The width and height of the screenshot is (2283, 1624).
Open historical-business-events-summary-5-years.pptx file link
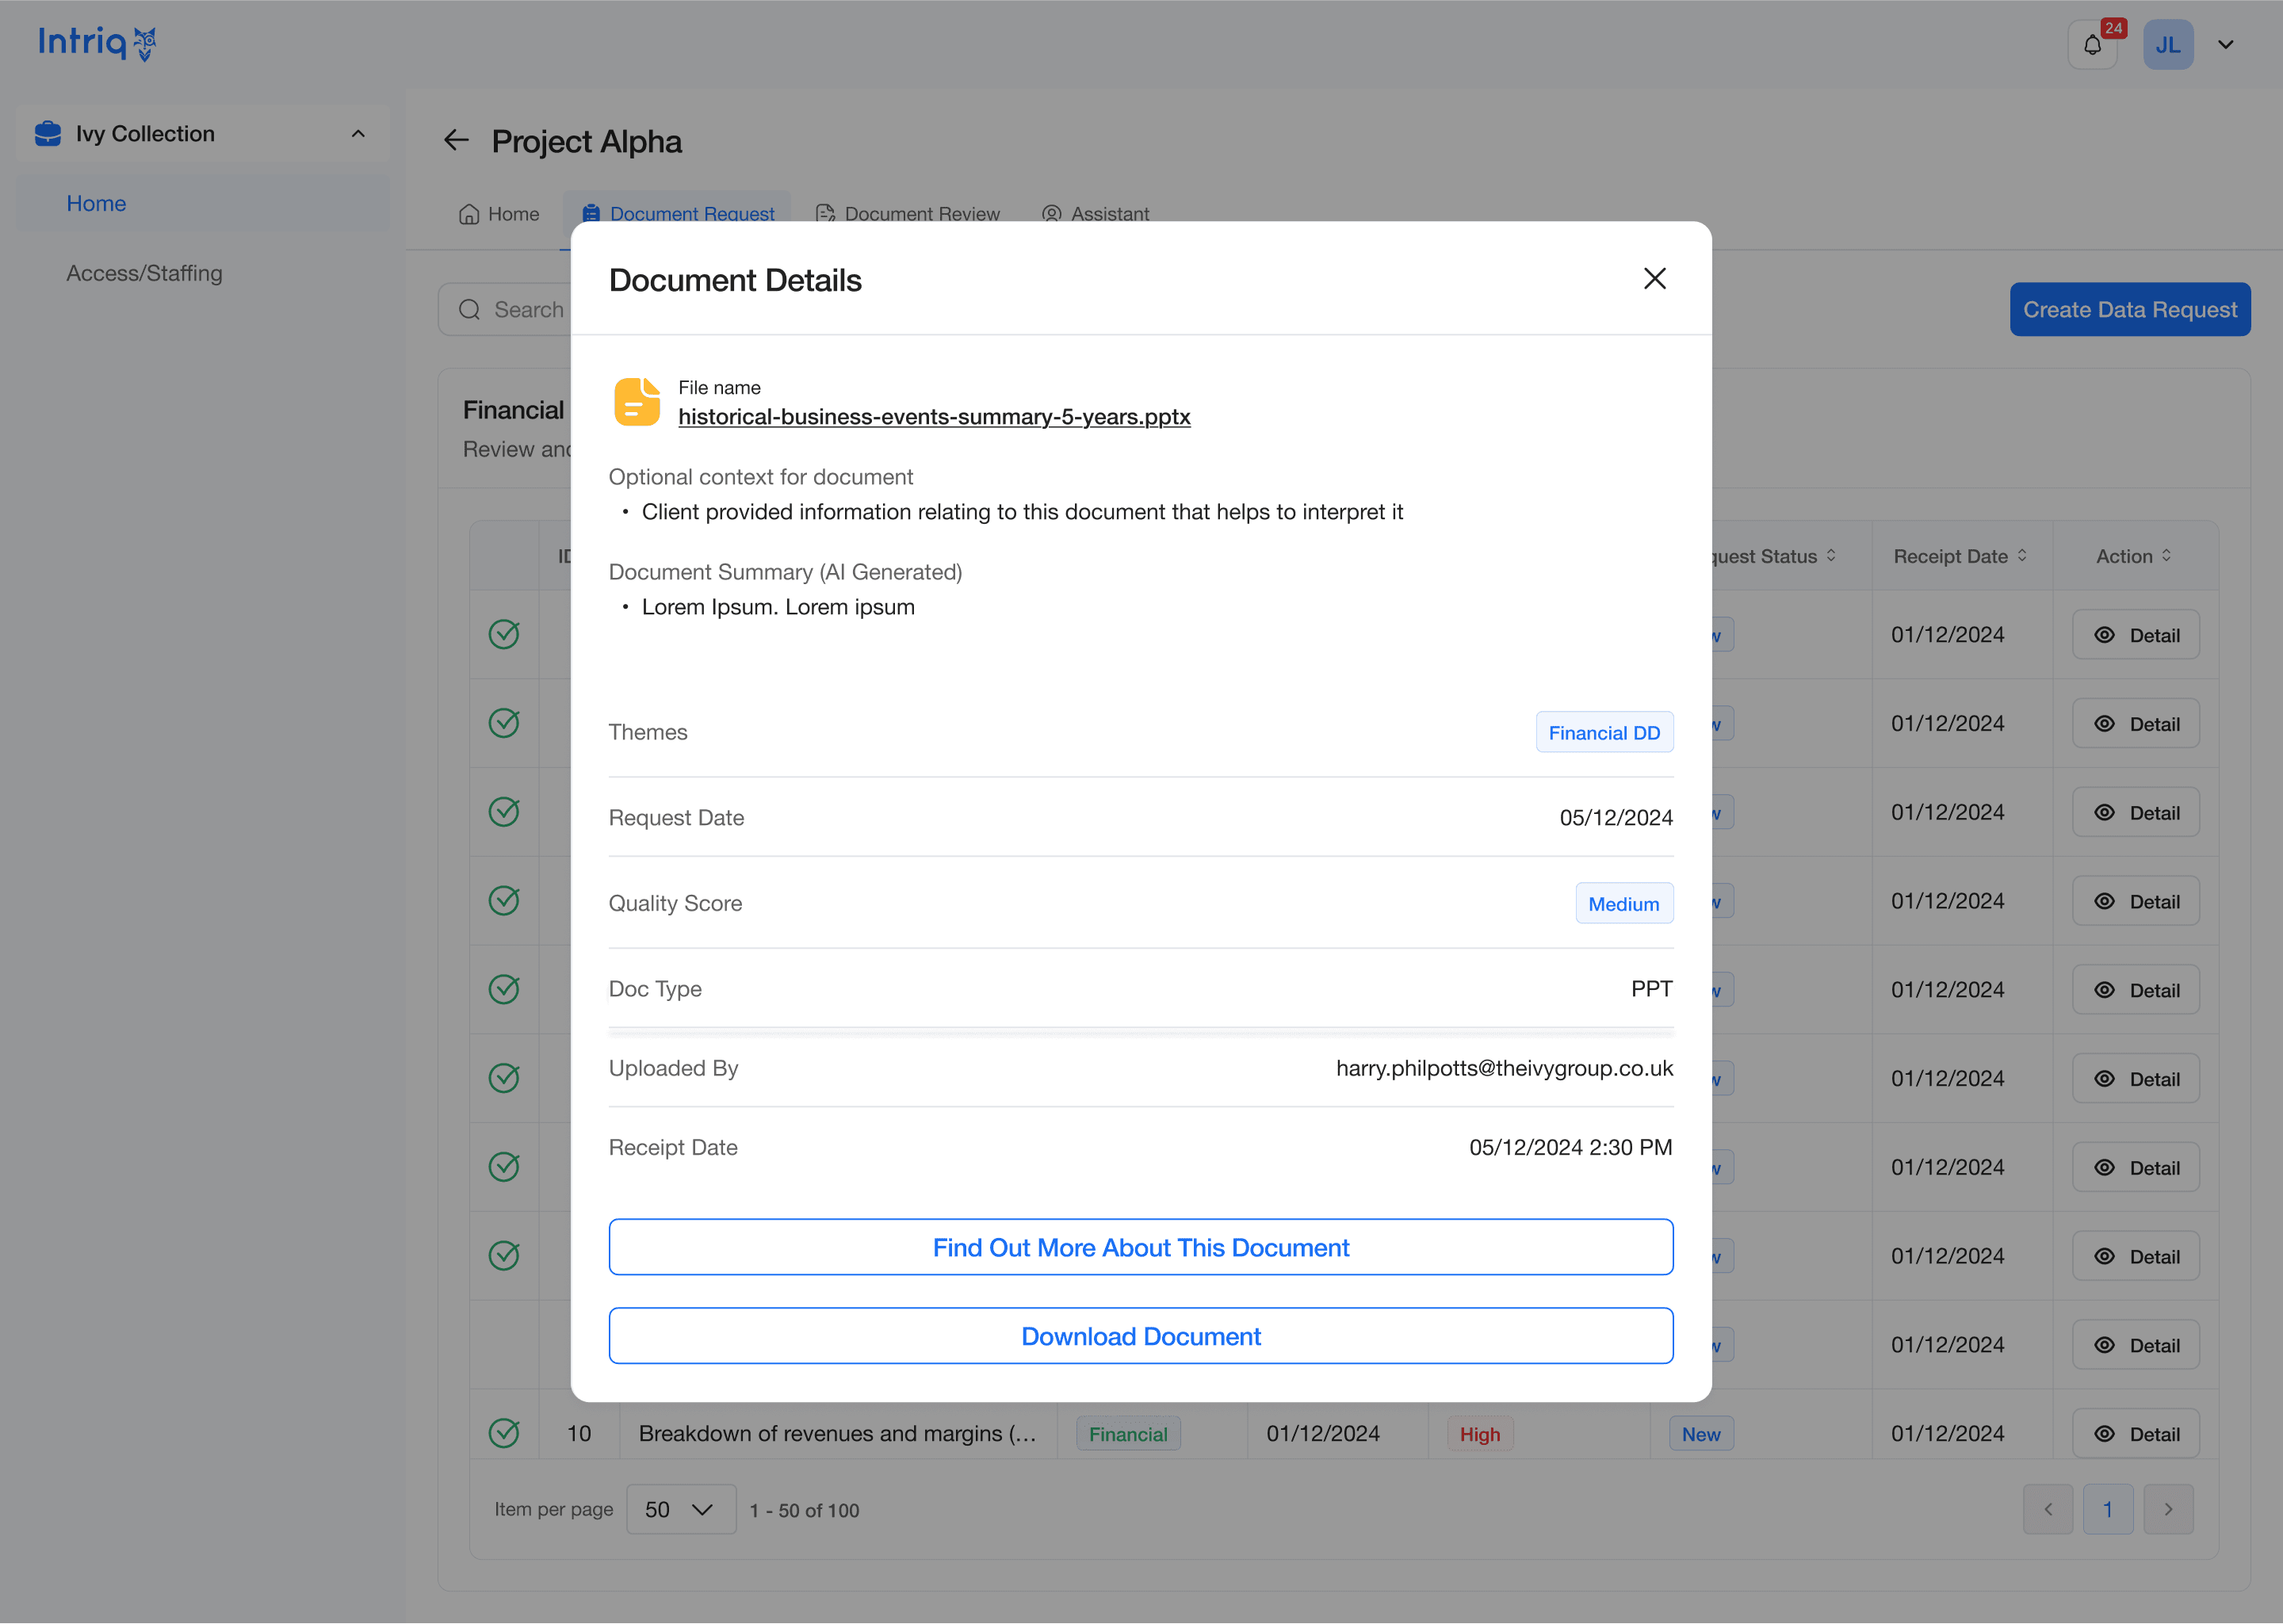(934, 417)
